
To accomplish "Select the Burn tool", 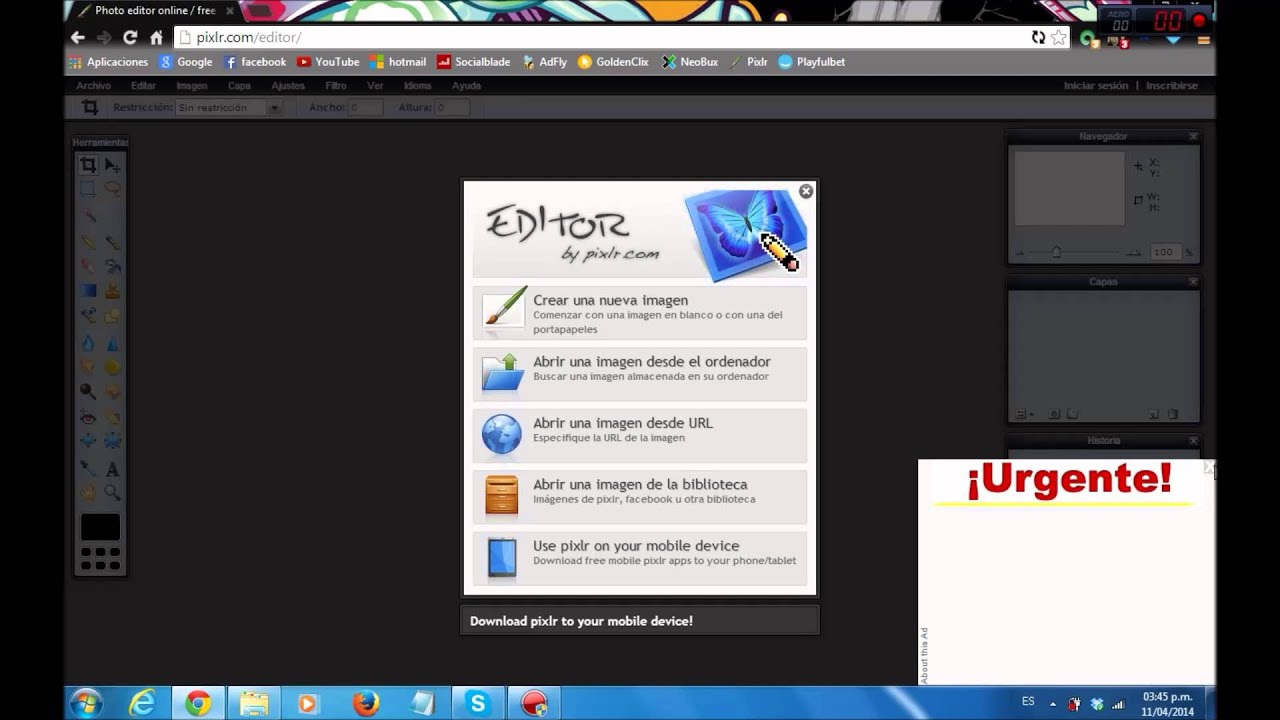I will (x=112, y=391).
